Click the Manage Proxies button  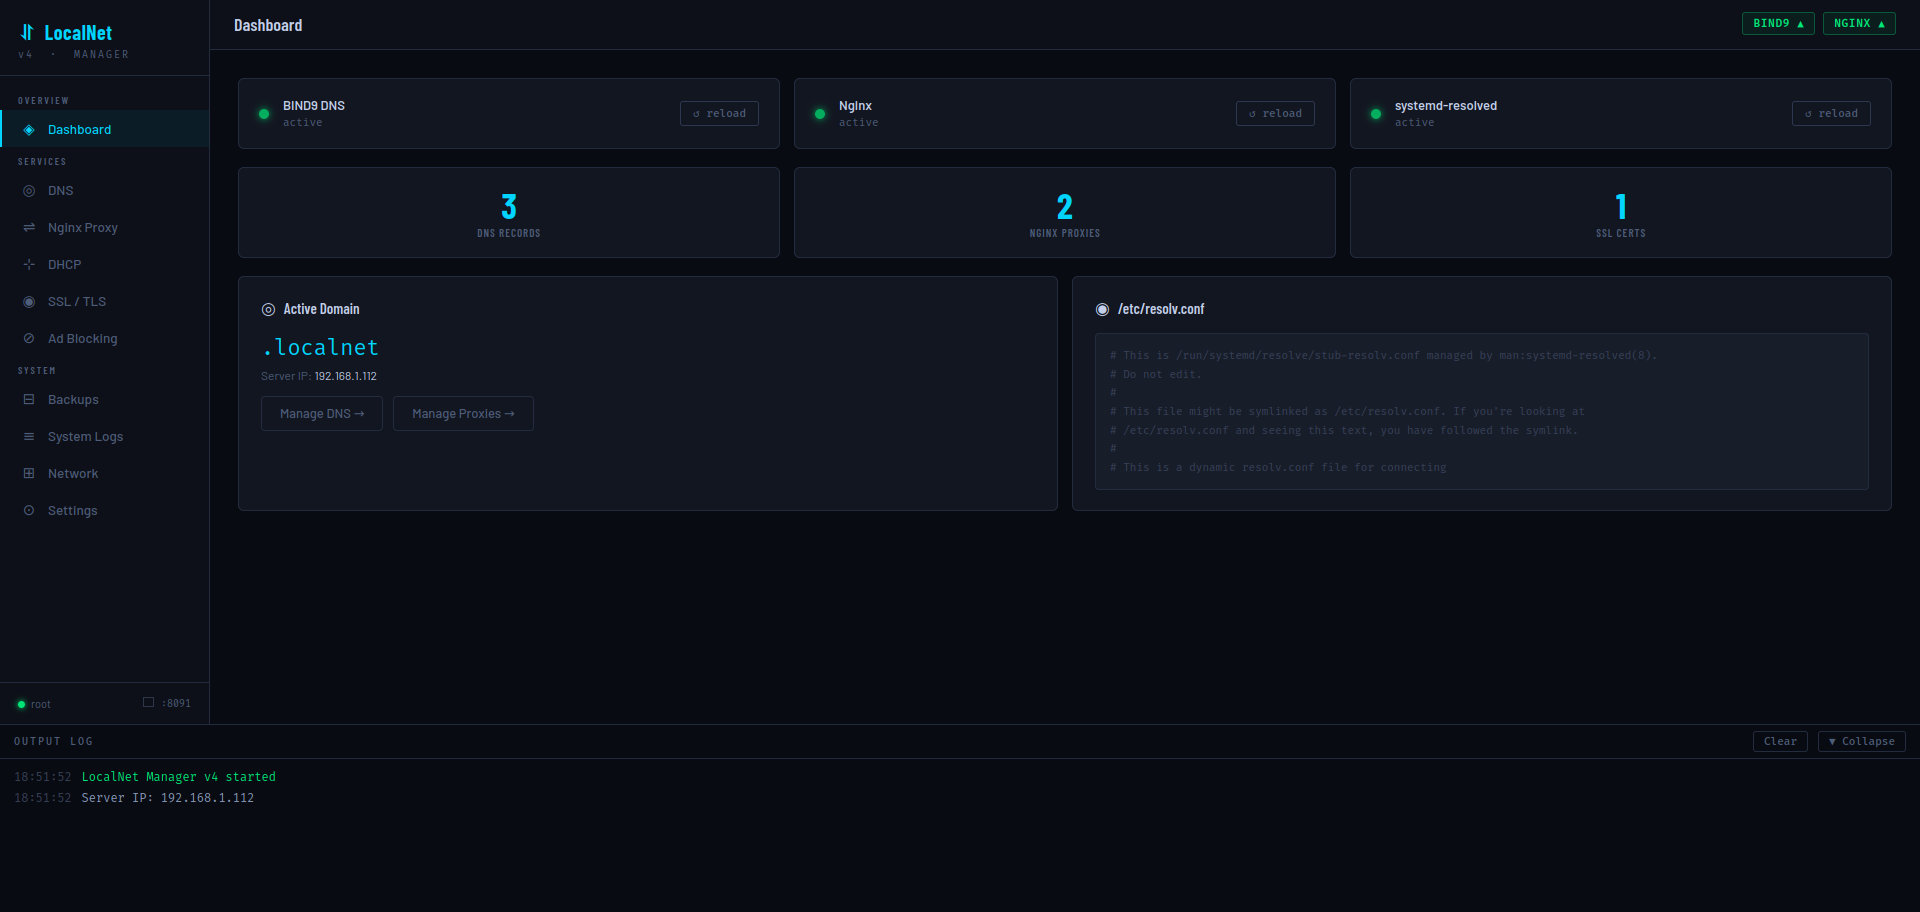[x=463, y=414]
